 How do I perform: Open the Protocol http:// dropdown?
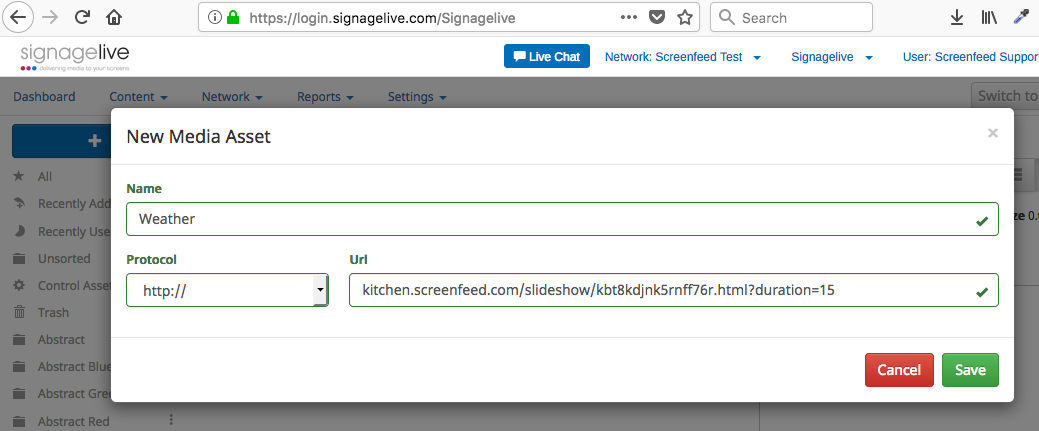(x=227, y=290)
